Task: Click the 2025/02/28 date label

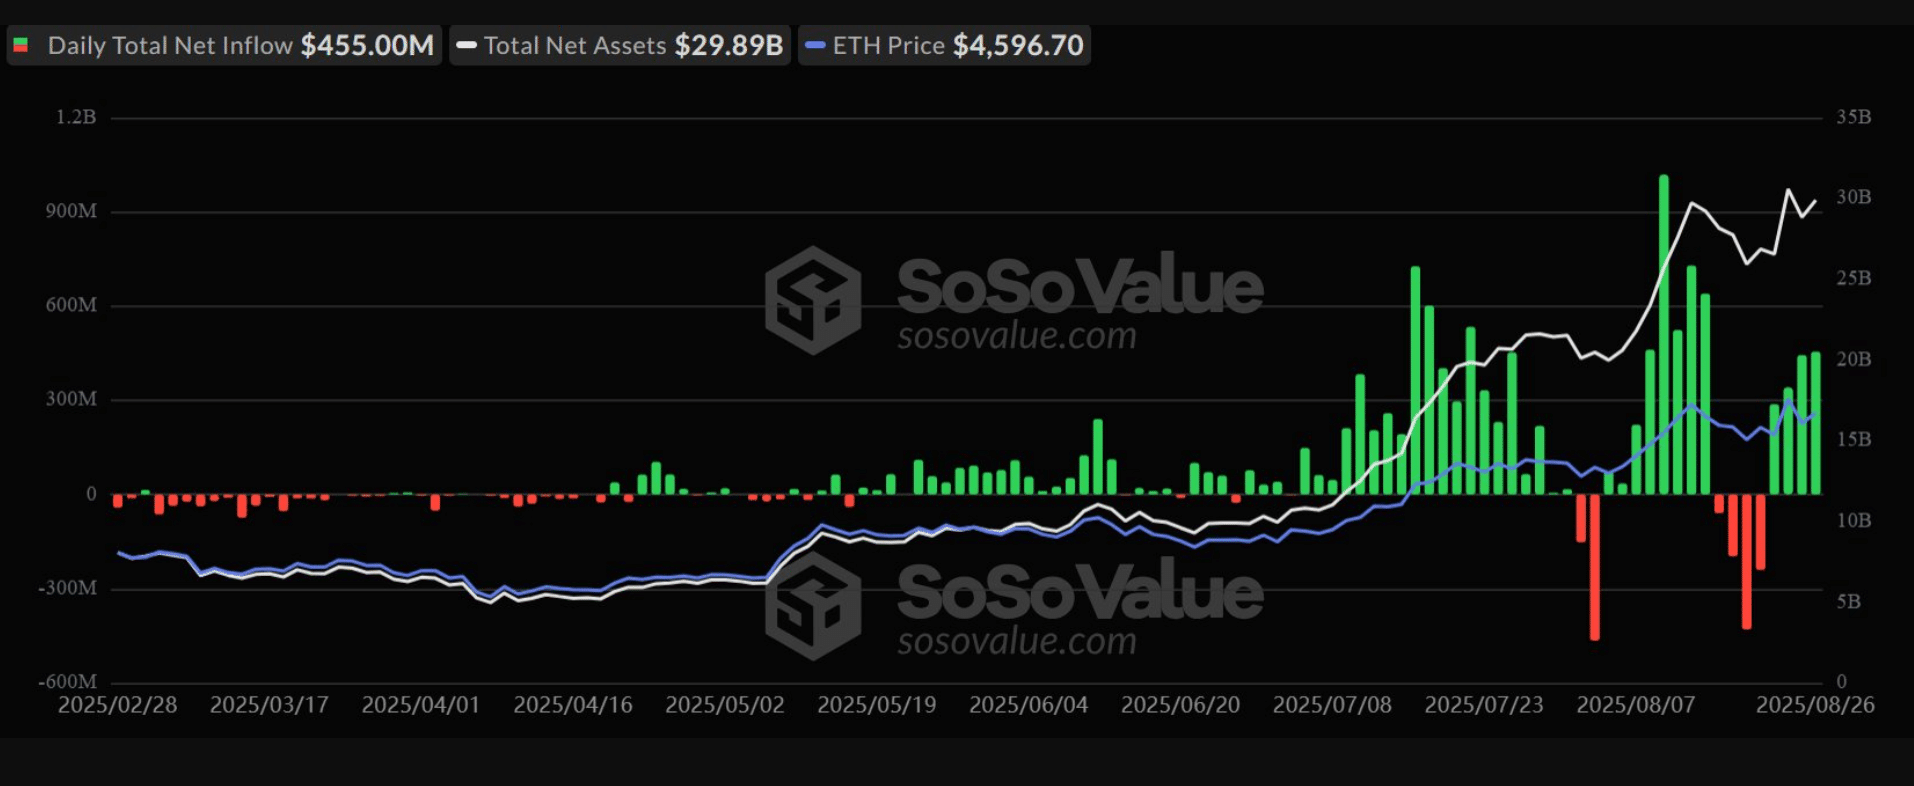Action: 118,705
